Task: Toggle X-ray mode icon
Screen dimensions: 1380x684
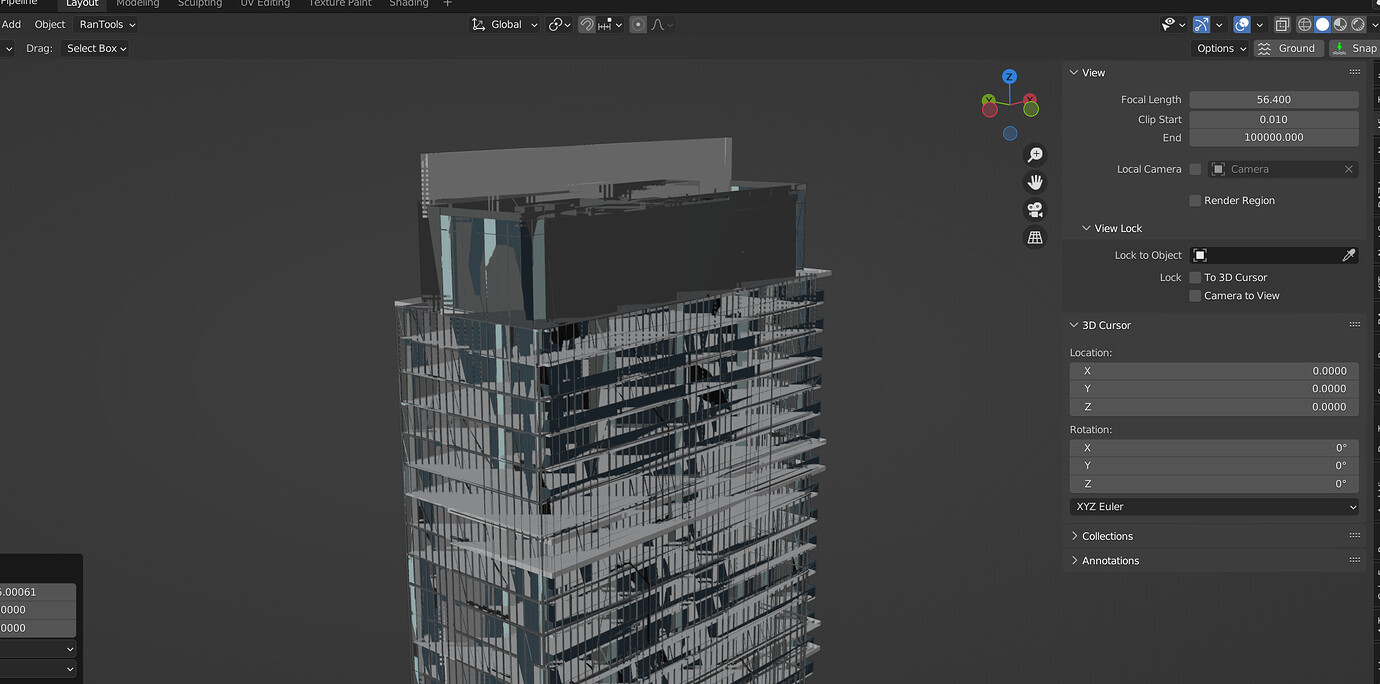Action: (1282, 24)
